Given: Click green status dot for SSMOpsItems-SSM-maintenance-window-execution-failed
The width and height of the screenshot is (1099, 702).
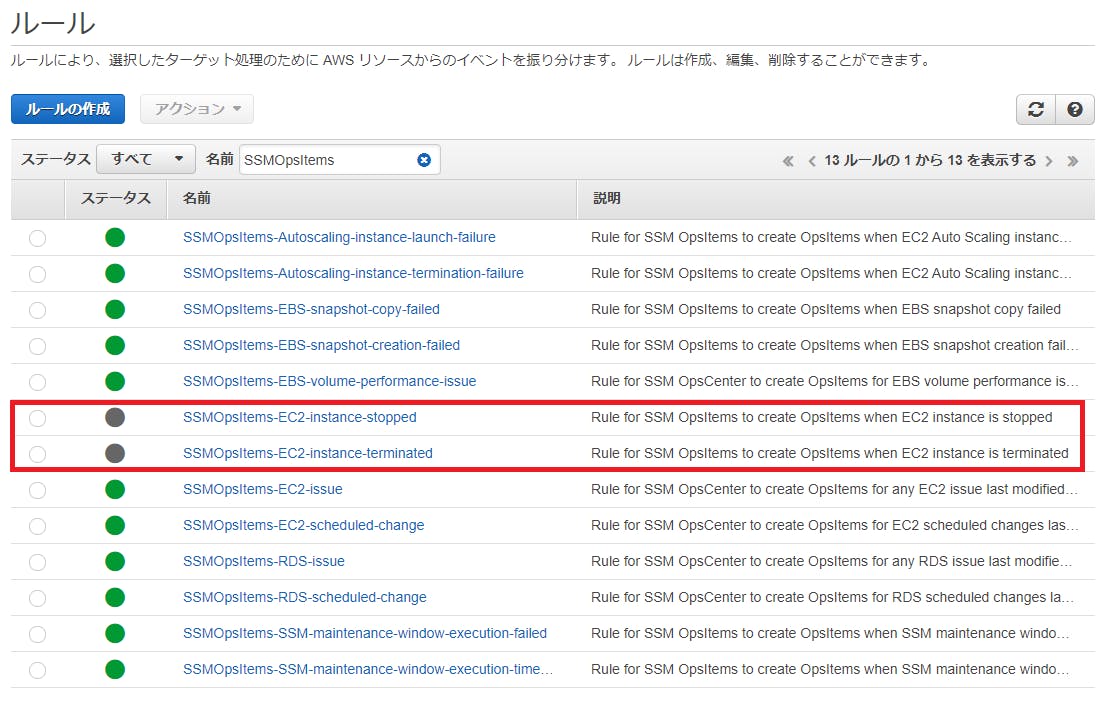Looking at the screenshot, I should pyautogui.click(x=115, y=633).
